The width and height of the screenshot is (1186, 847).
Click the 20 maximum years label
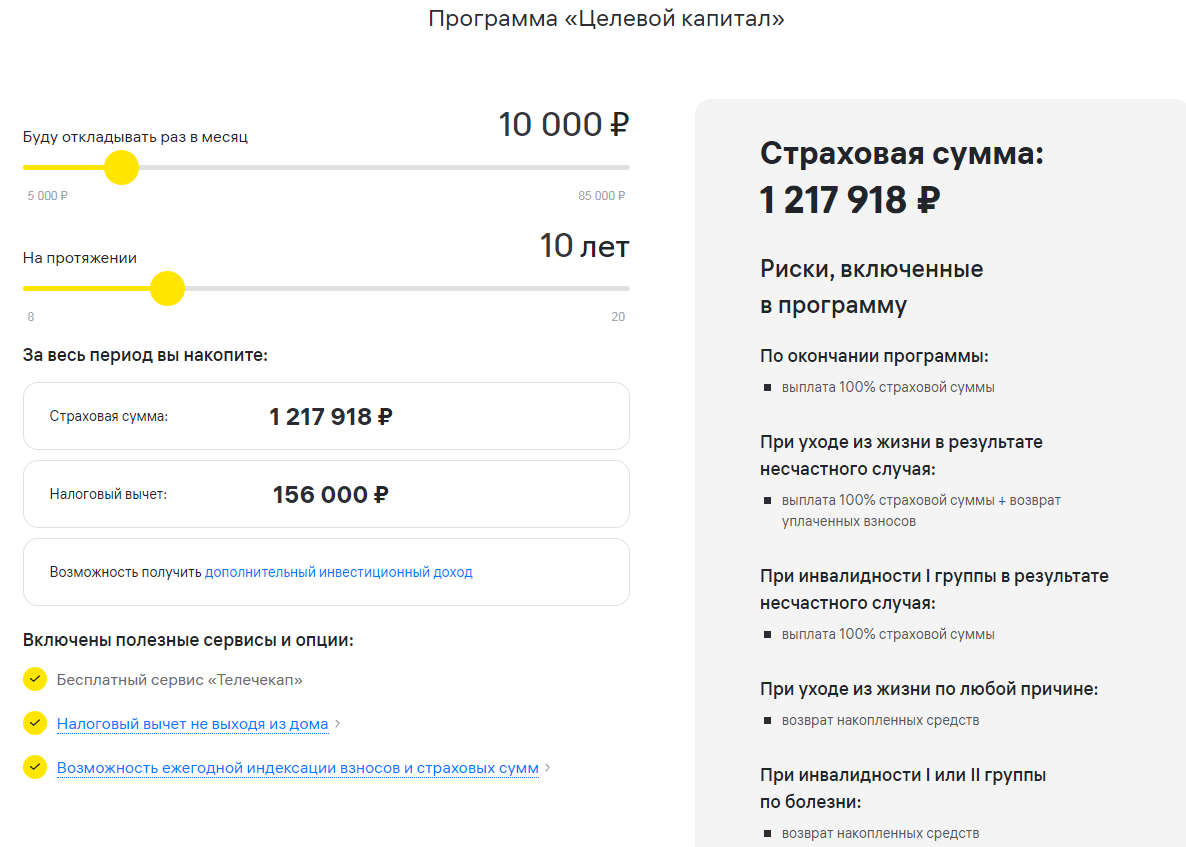tap(618, 317)
